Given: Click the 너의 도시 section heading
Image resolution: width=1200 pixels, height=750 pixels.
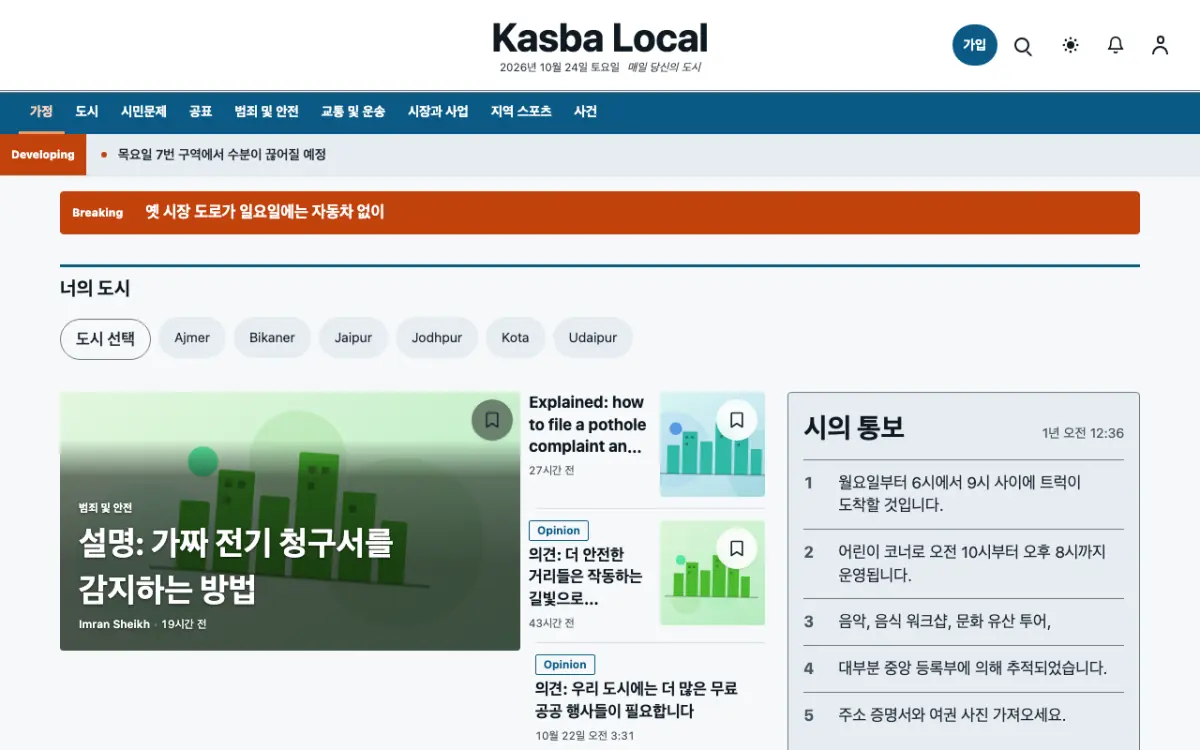Looking at the screenshot, I should click(x=95, y=288).
